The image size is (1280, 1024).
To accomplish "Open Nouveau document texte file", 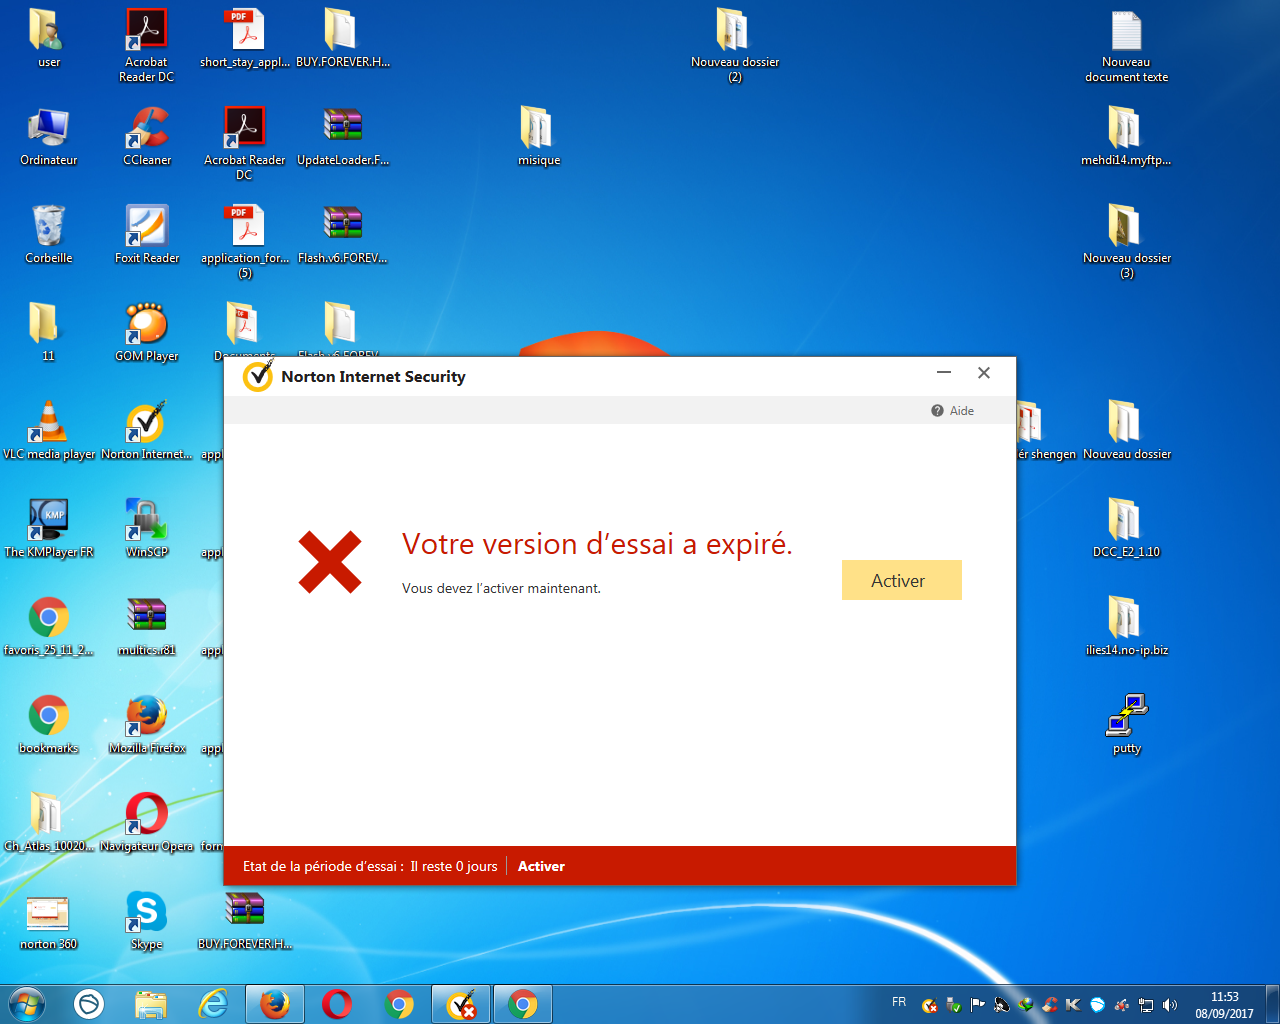I will pos(1127,45).
